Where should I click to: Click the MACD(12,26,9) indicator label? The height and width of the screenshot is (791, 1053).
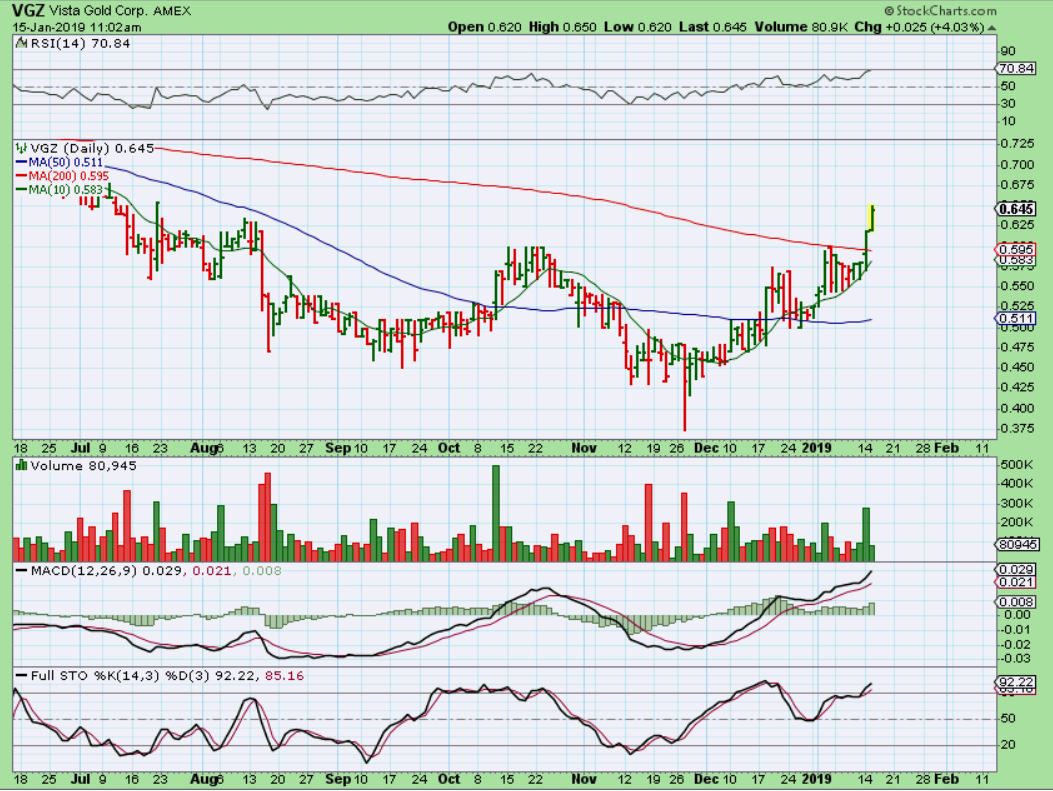click(83, 571)
